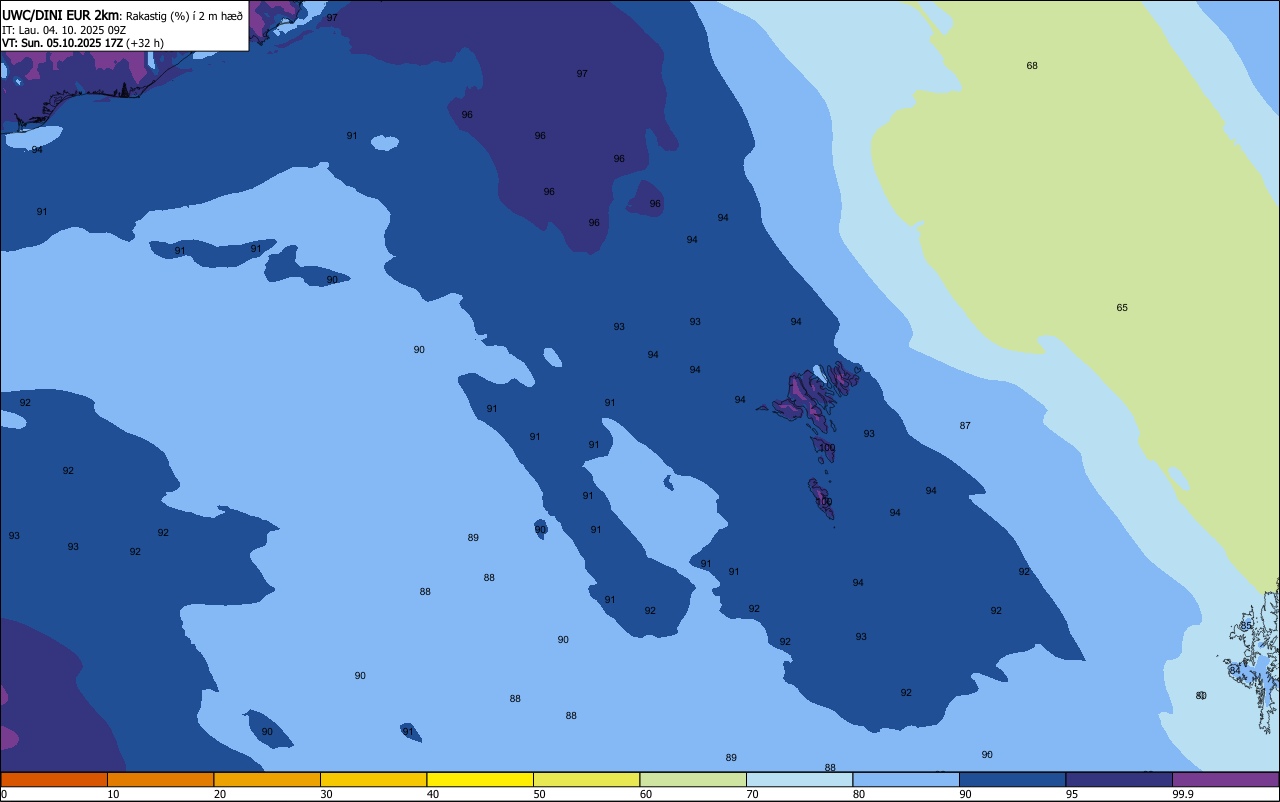
Task: Click the legend tick label 10
Action: (113, 794)
